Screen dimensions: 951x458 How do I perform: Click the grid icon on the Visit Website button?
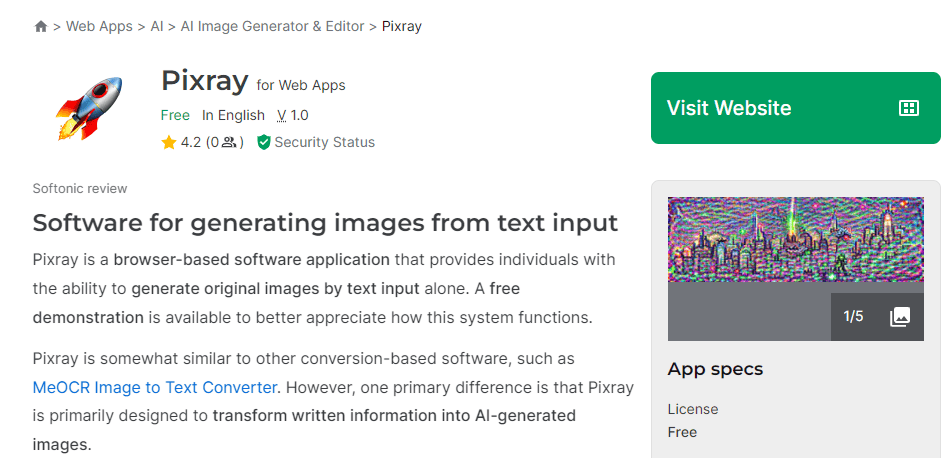pyautogui.click(x=908, y=108)
